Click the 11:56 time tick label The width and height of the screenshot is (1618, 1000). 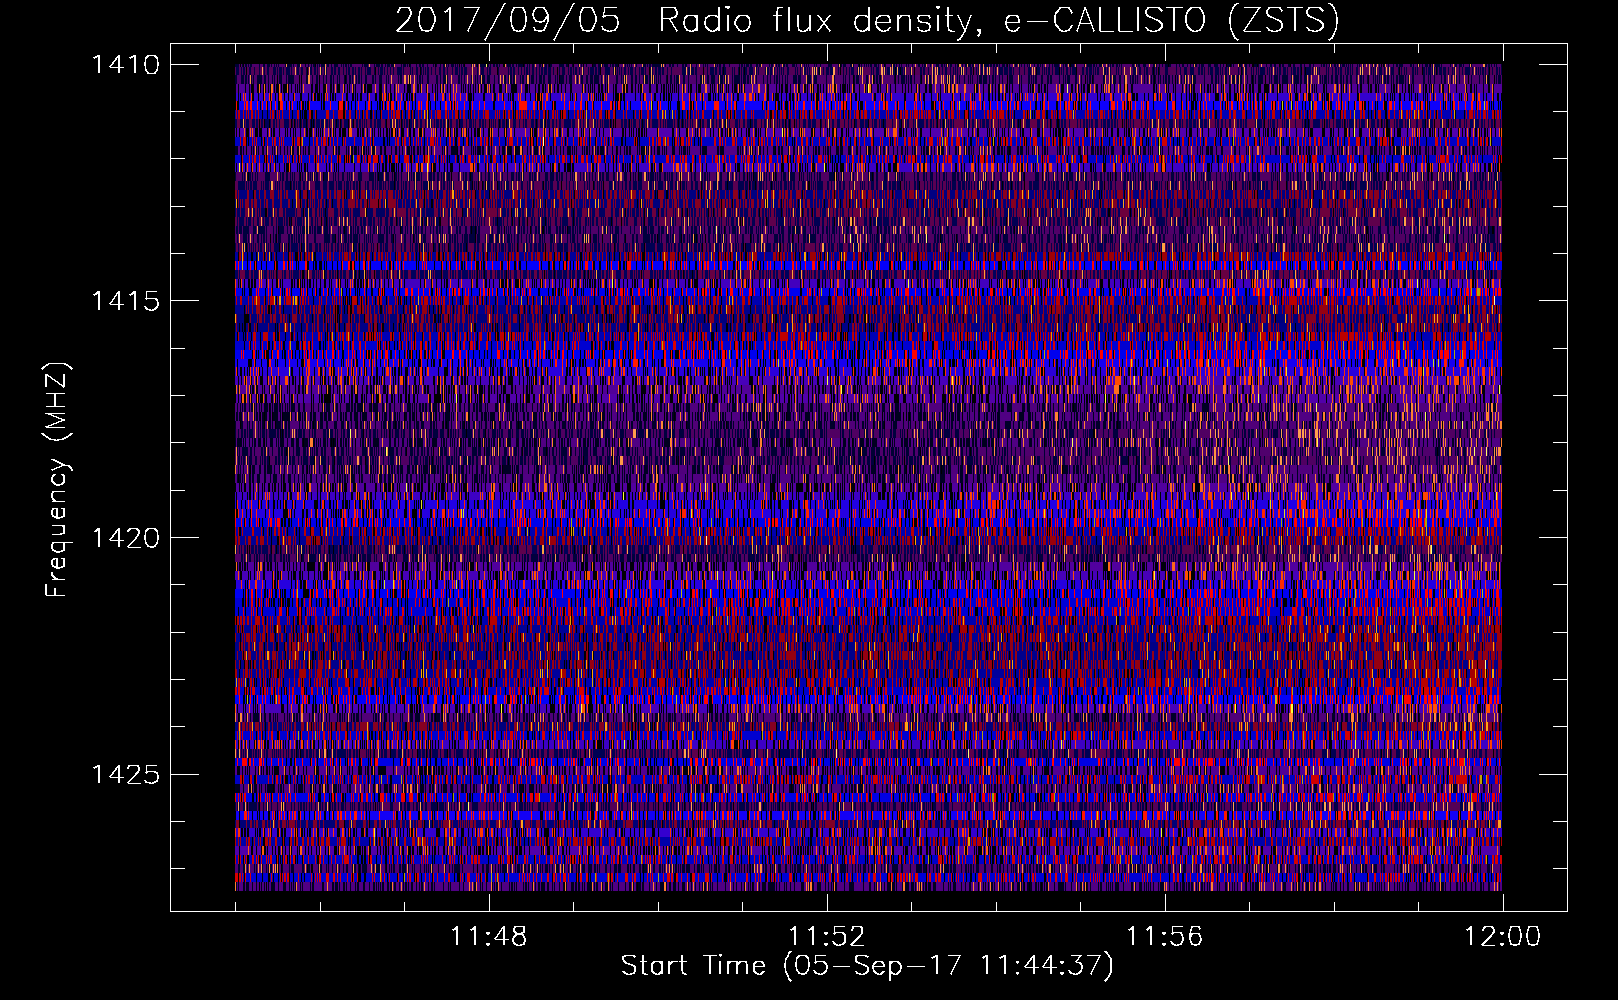coord(1164,937)
